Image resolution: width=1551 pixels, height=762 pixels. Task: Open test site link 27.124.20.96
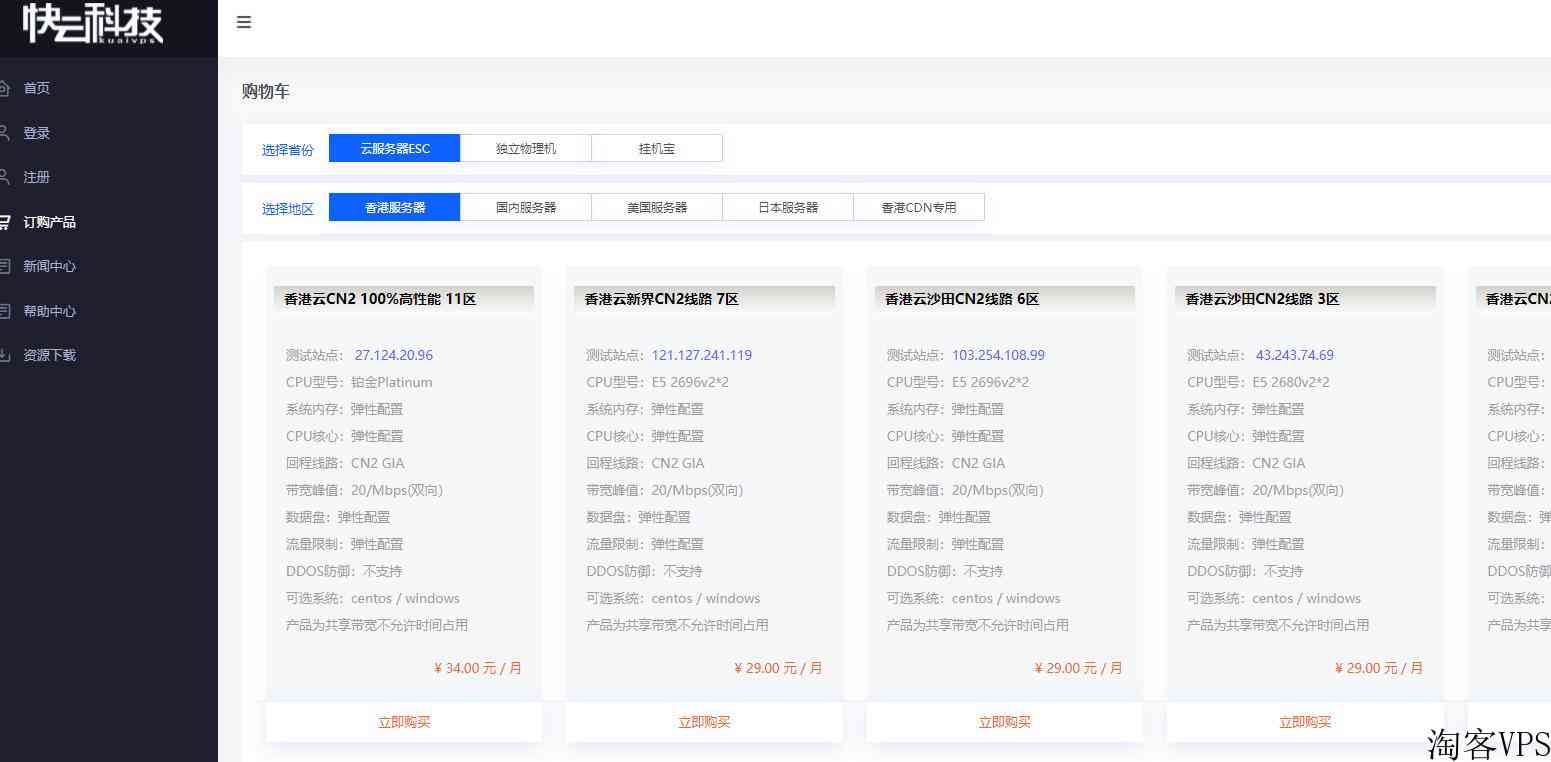[x=394, y=355]
